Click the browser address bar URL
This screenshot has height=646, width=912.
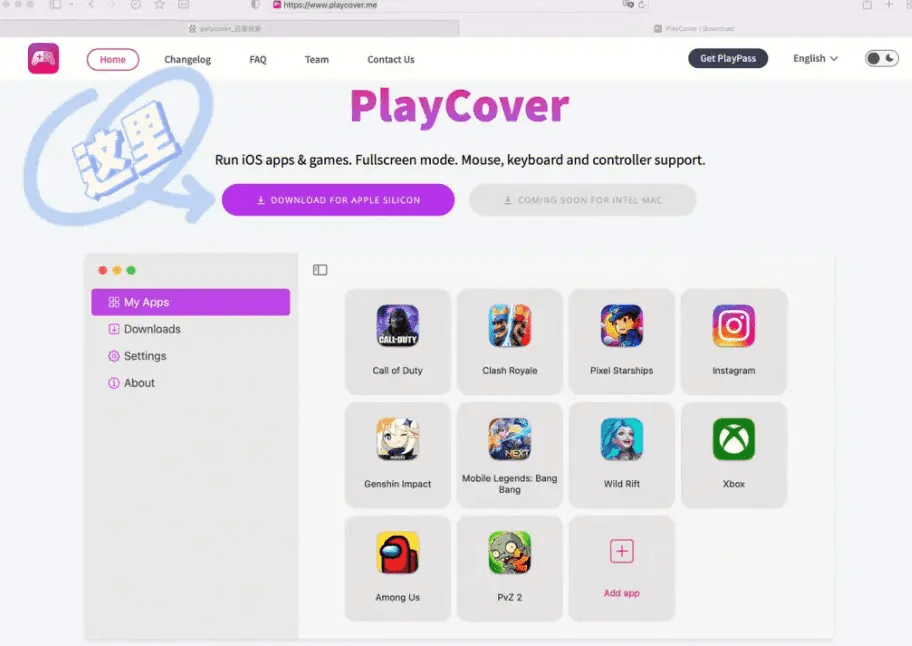point(330,5)
